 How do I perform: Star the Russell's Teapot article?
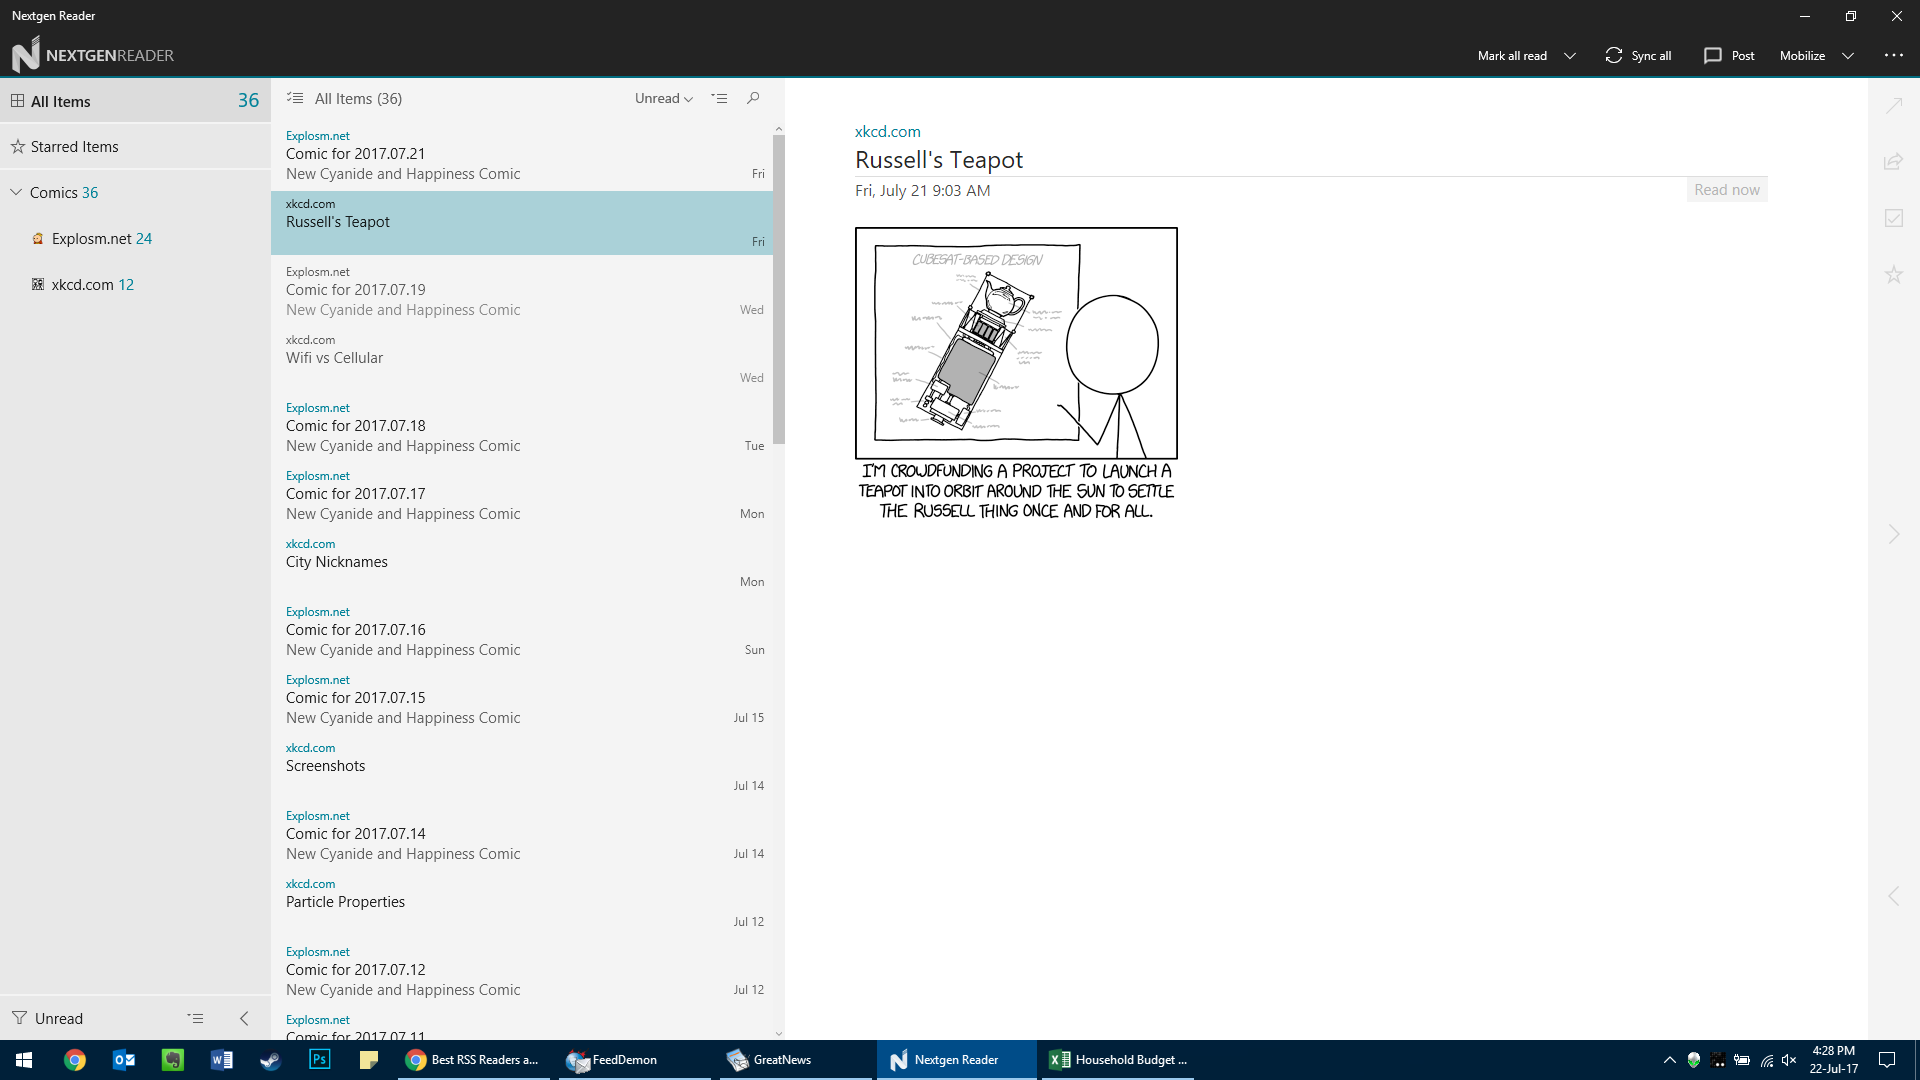coord(1893,274)
